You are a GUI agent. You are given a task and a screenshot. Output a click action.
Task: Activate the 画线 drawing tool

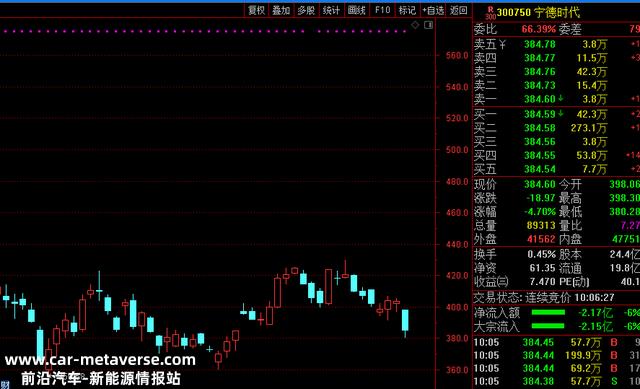coord(356,10)
